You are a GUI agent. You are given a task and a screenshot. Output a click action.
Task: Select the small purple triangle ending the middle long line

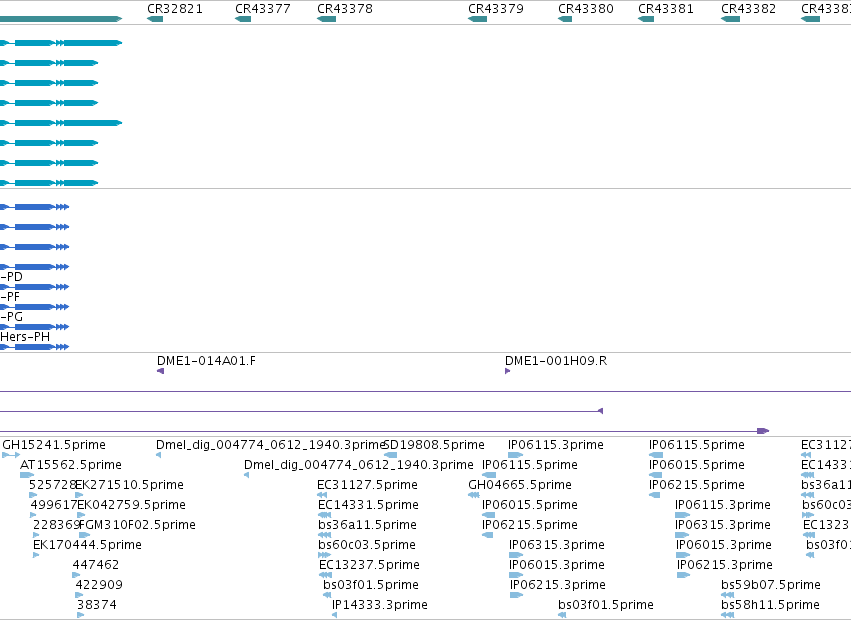pyautogui.click(x=600, y=411)
